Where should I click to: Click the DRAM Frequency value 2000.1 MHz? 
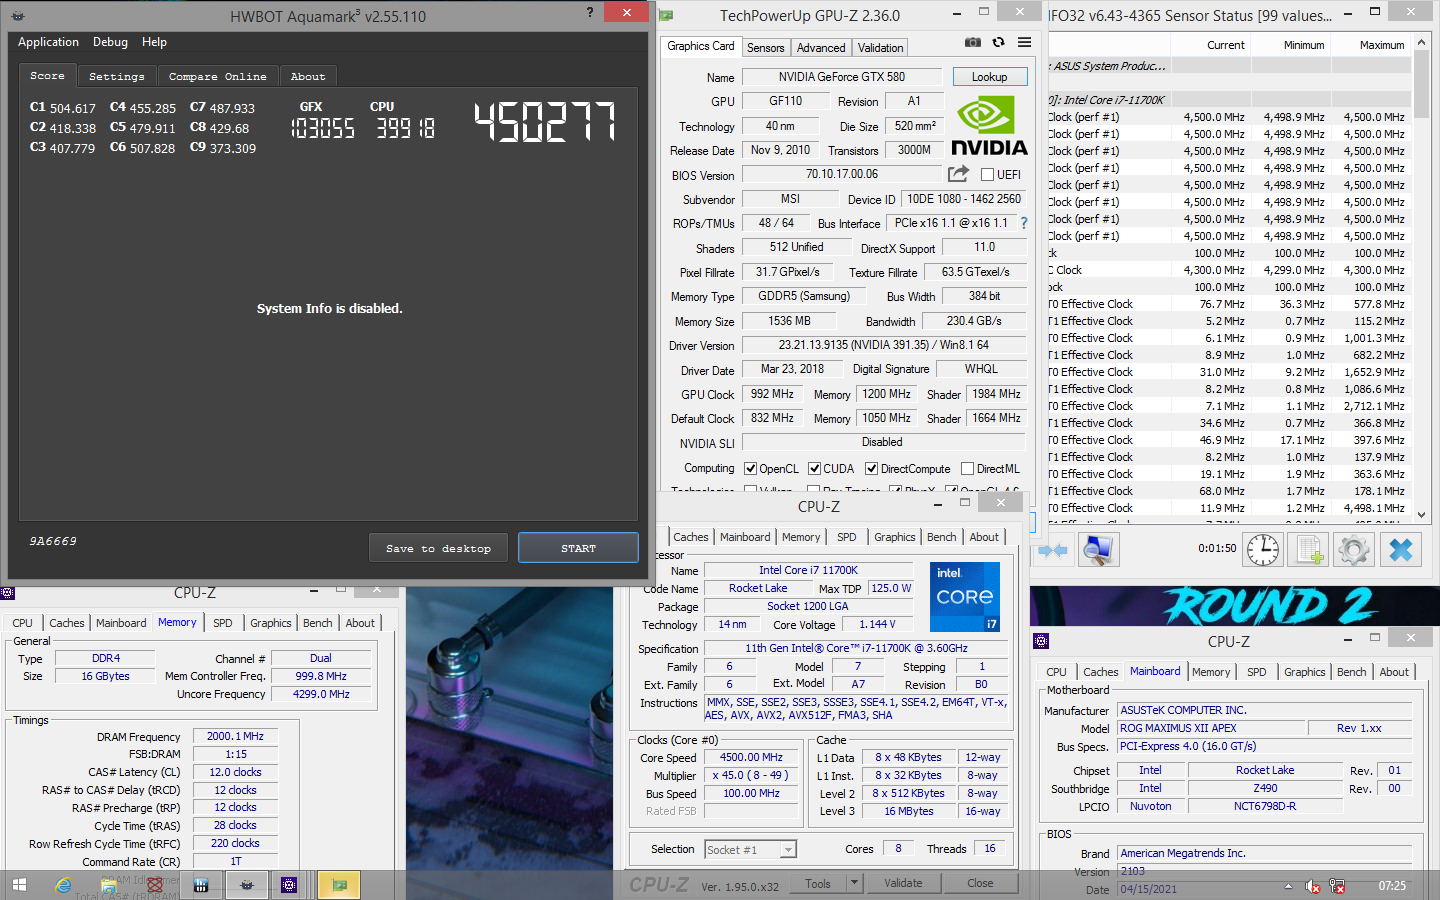[x=235, y=736]
